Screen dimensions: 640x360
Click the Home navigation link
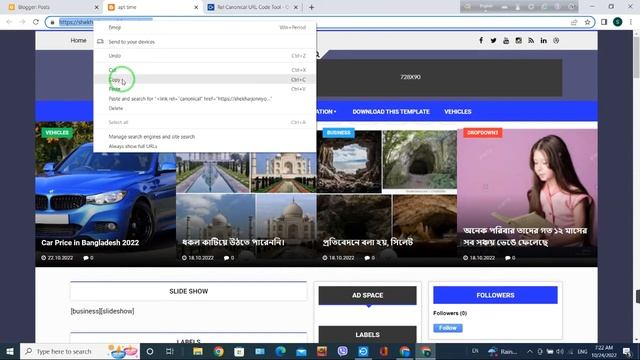(x=78, y=40)
